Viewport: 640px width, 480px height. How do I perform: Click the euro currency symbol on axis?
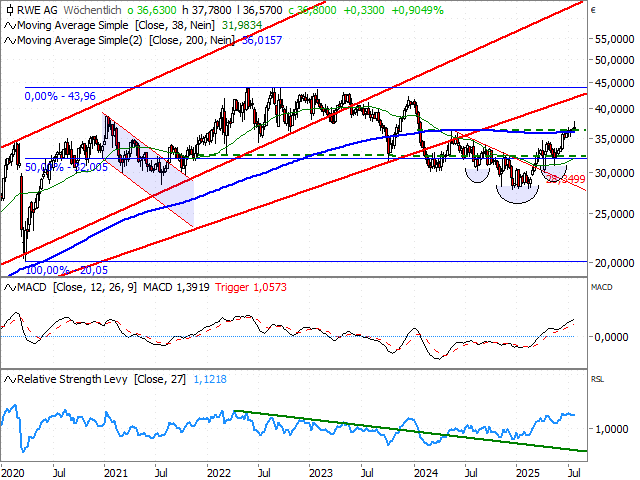pyautogui.click(x=593, y=10)
